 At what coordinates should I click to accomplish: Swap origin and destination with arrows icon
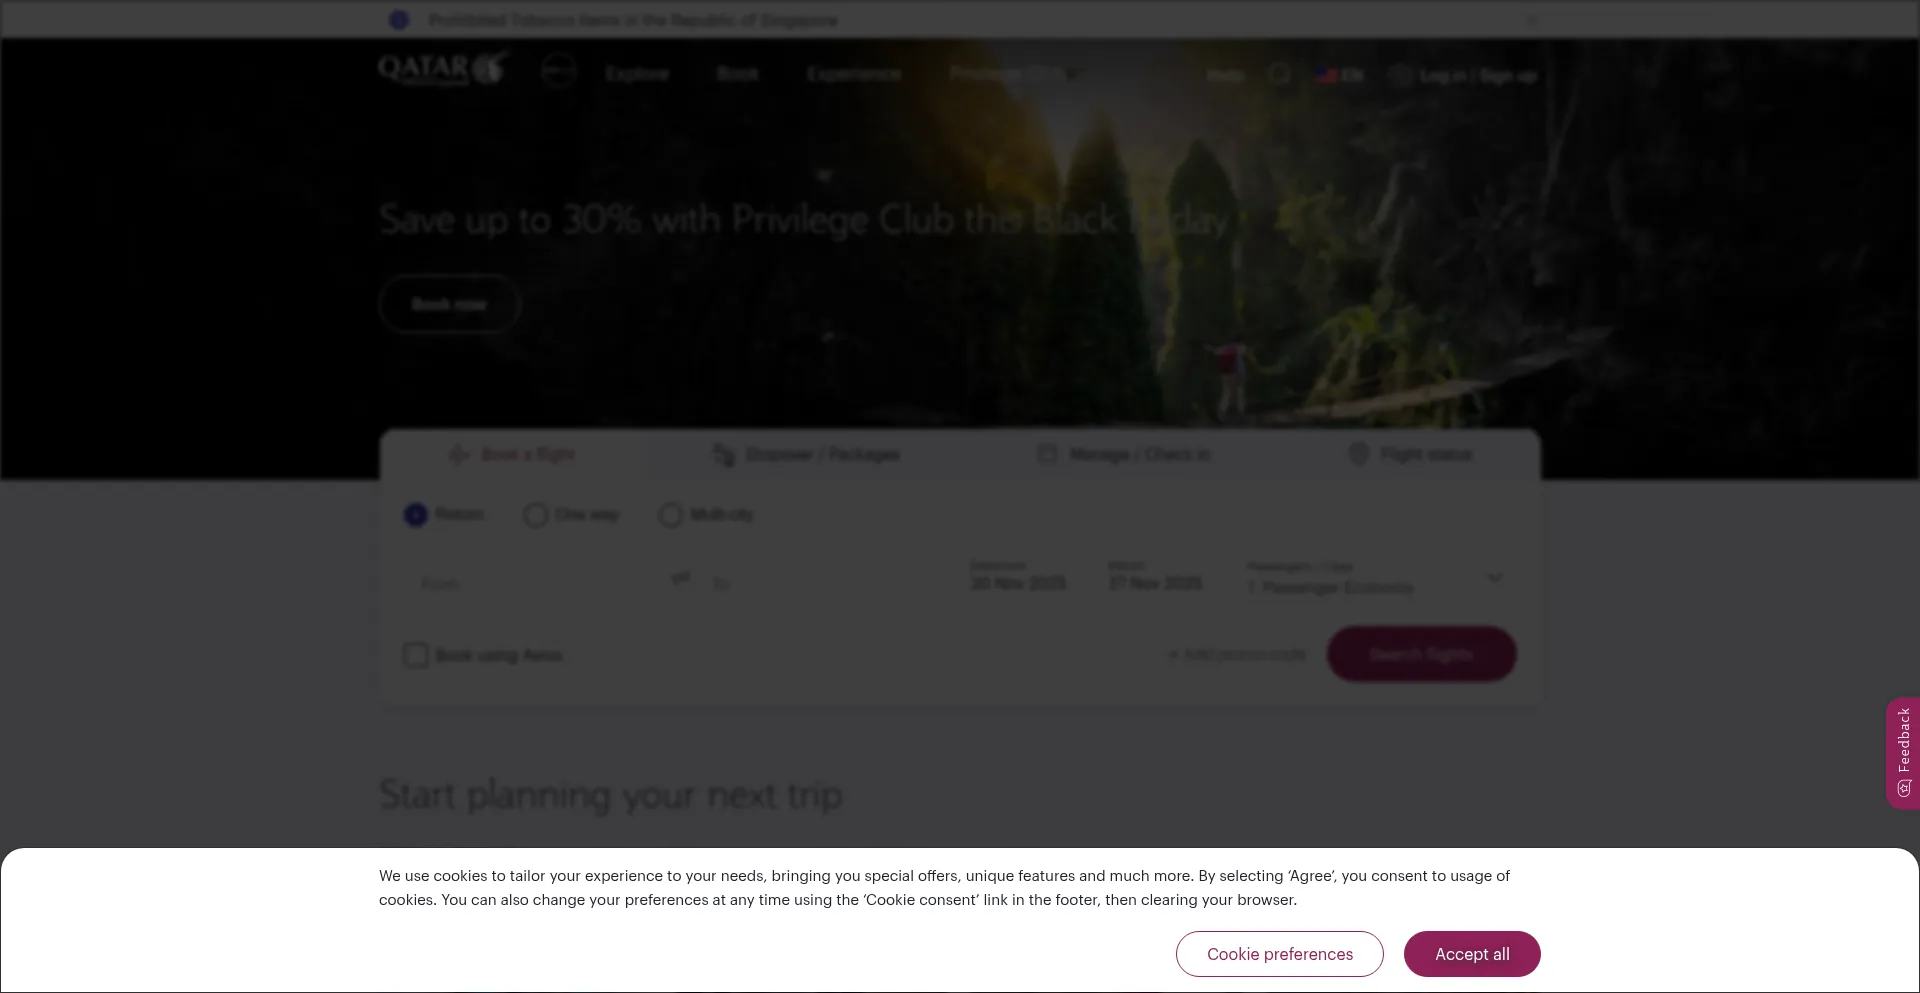pos(680,578)
